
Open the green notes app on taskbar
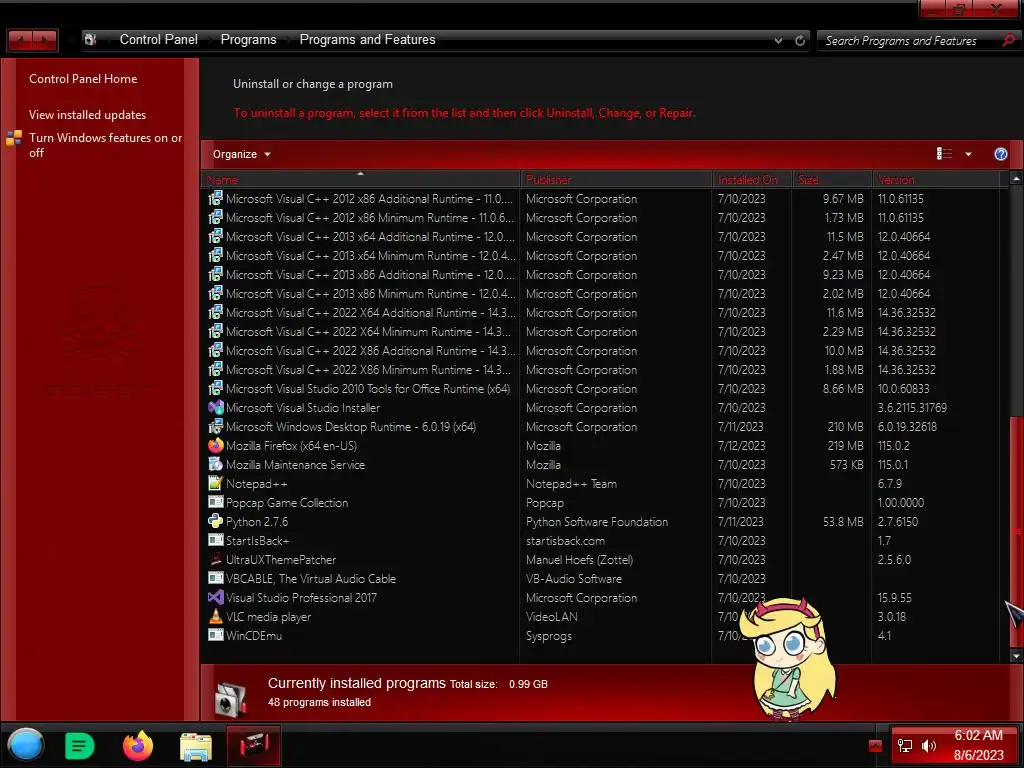tap(80, 746)
